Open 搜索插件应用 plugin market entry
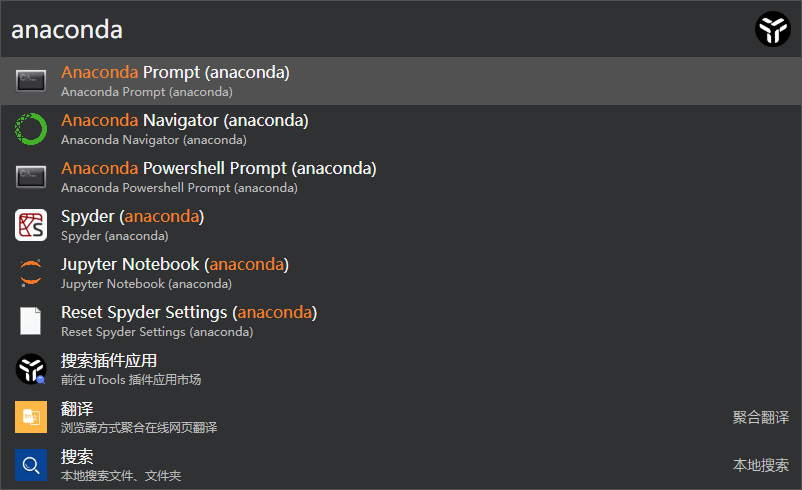Screen dimensions: 802x490 click(401, 369)
